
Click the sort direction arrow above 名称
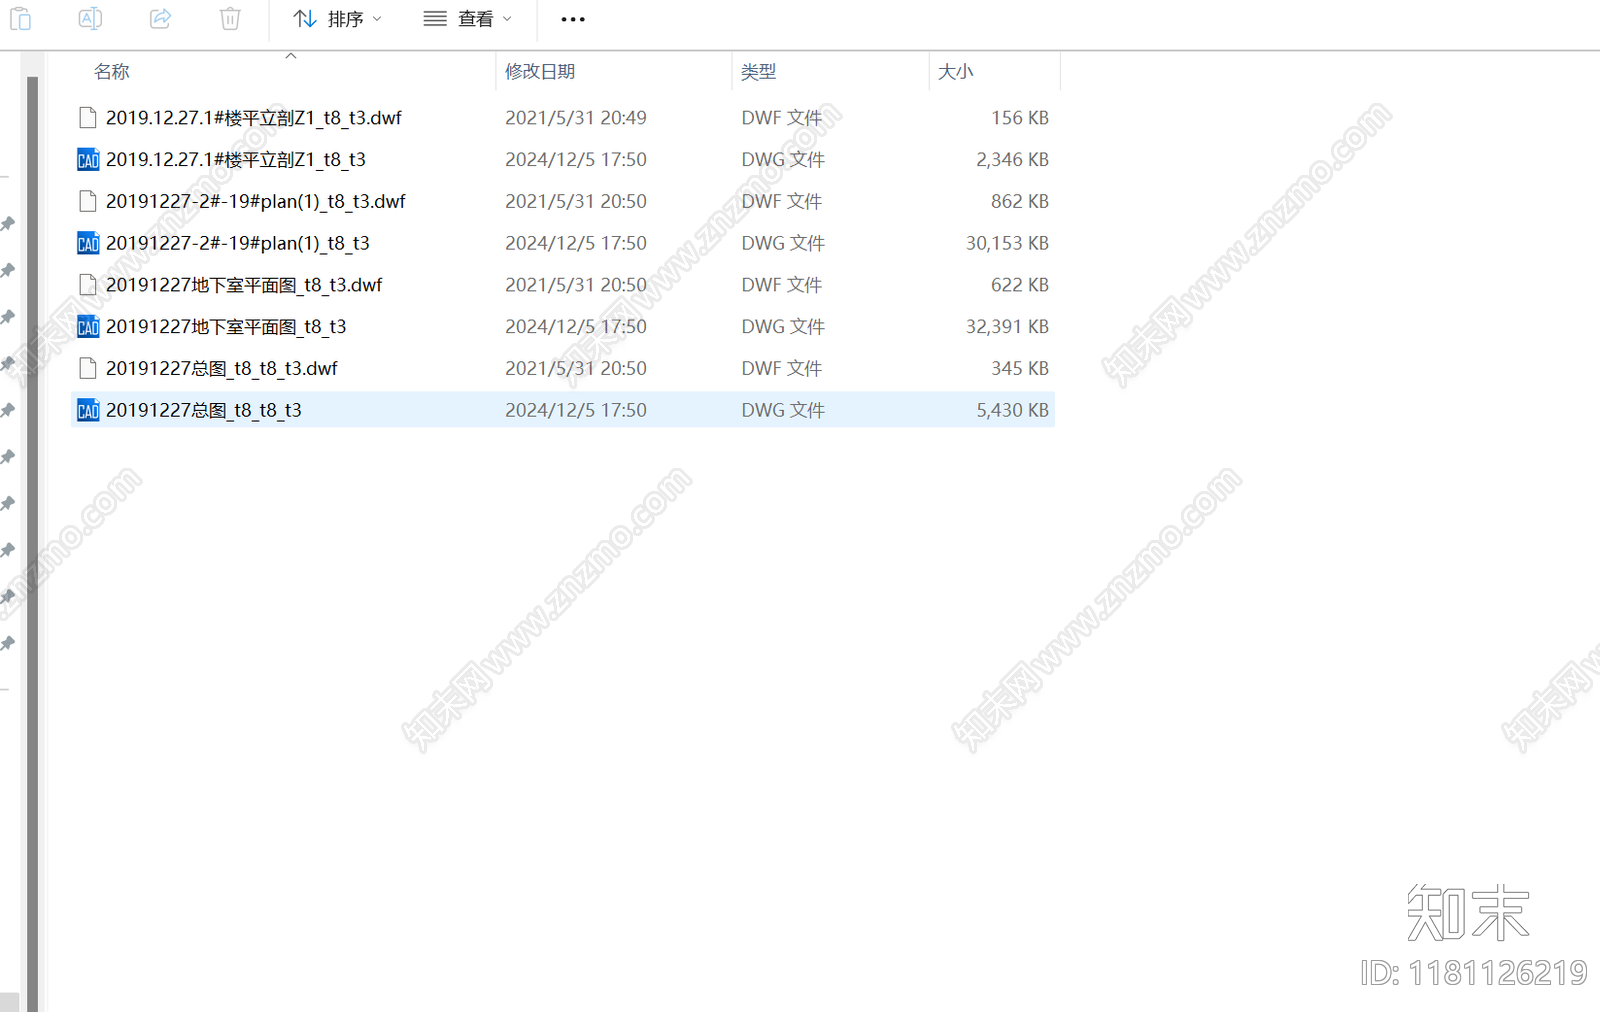coord(291,56)
